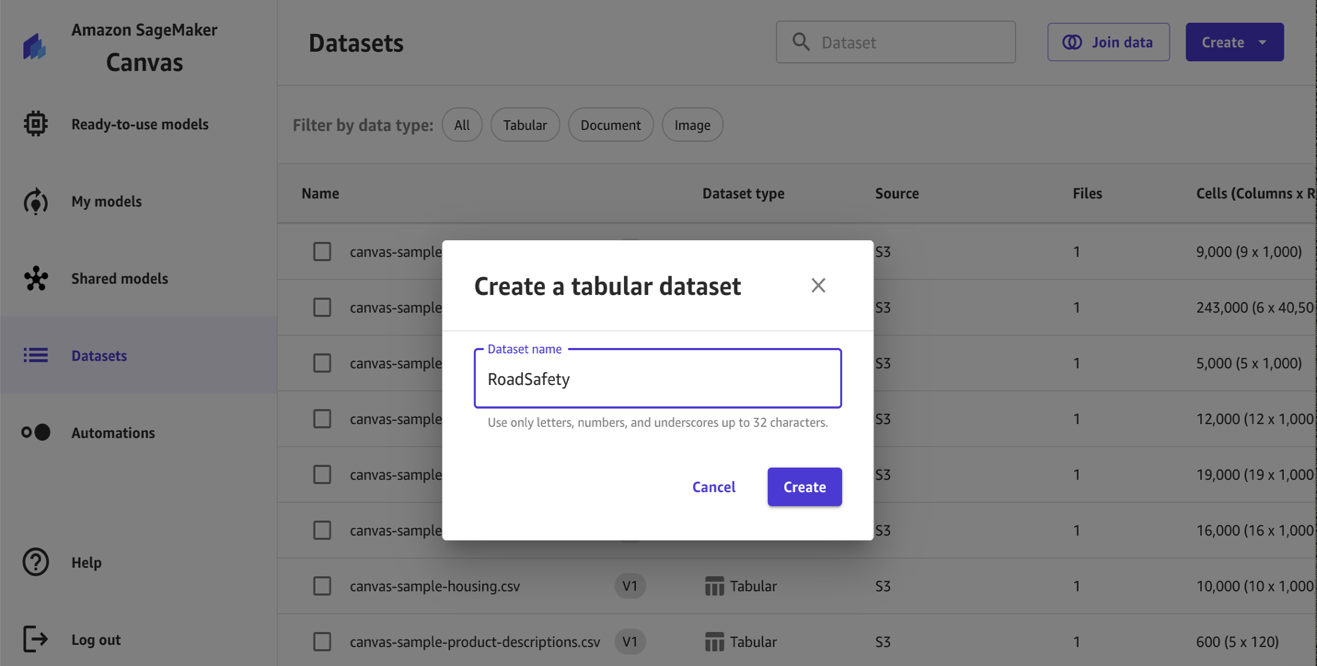Click the Log out icon
This screenshot has height=666, width=1317.
click(x=36, y=639)
